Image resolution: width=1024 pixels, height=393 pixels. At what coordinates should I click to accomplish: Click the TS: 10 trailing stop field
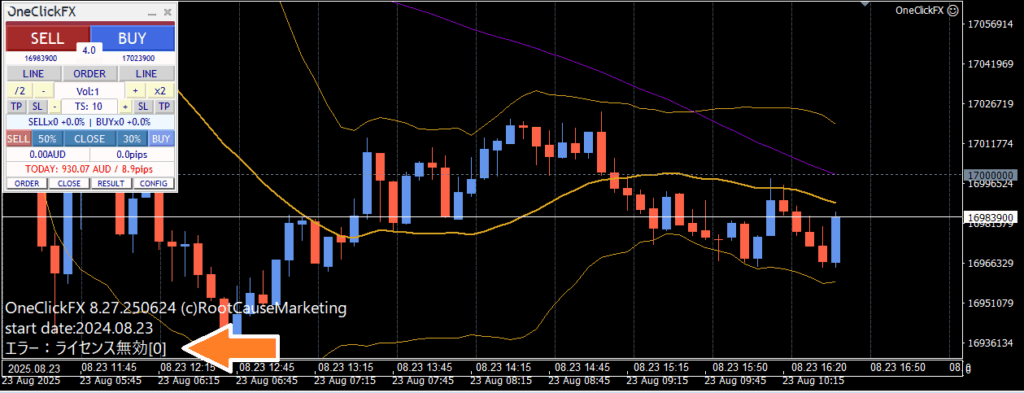click(x=89, y=106)
